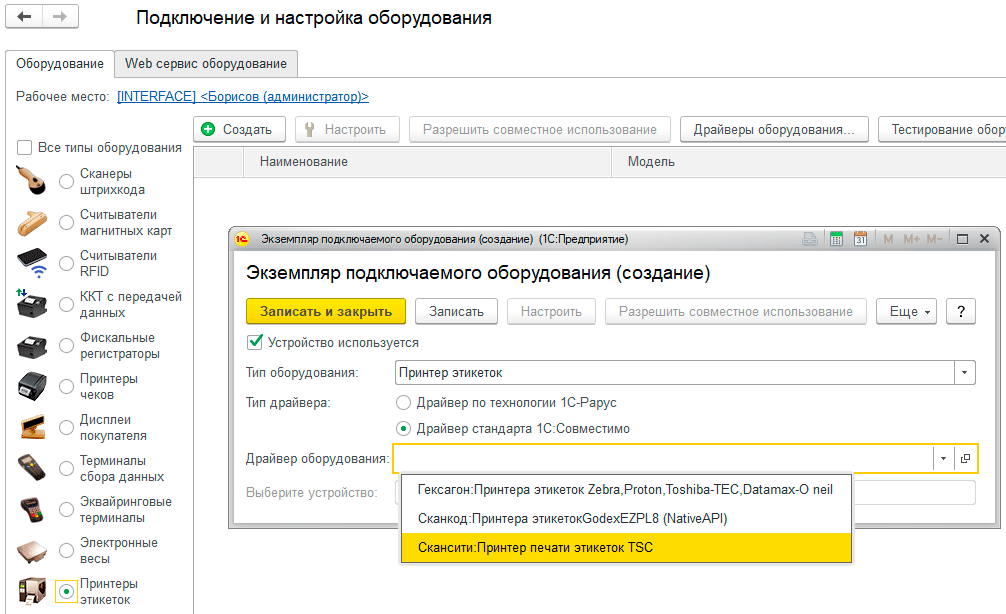Choose 'Сканкод: Принтера этикеток Godex' from list
The height and width of the screenshot is (614, 1006).
[x=564, y=519]
